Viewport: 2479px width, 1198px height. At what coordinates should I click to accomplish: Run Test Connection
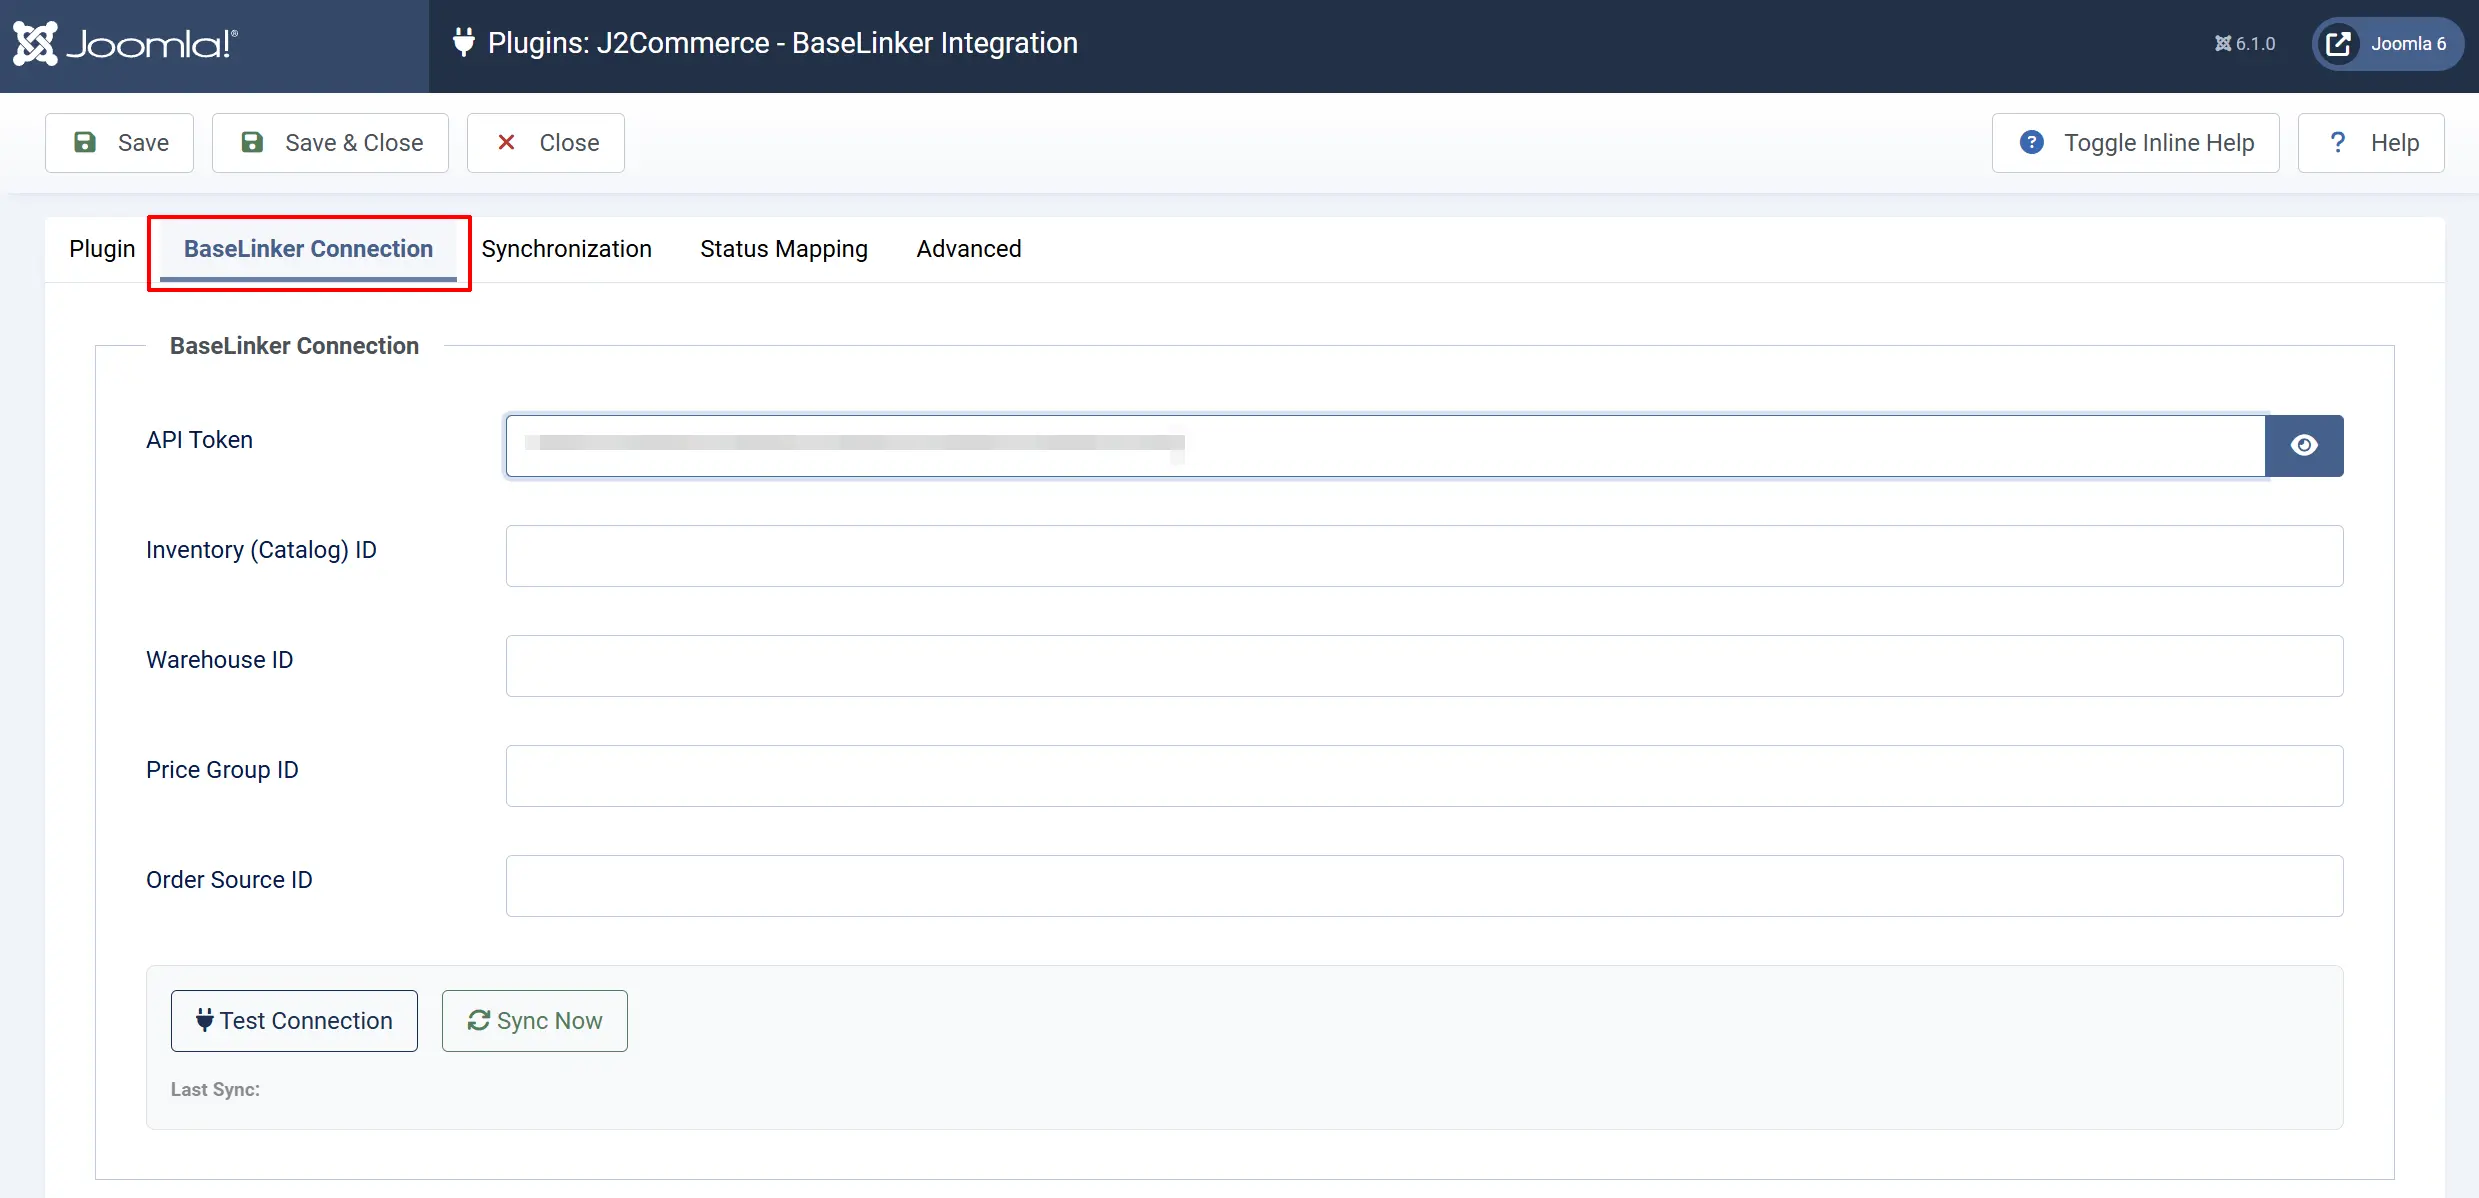294,1021
